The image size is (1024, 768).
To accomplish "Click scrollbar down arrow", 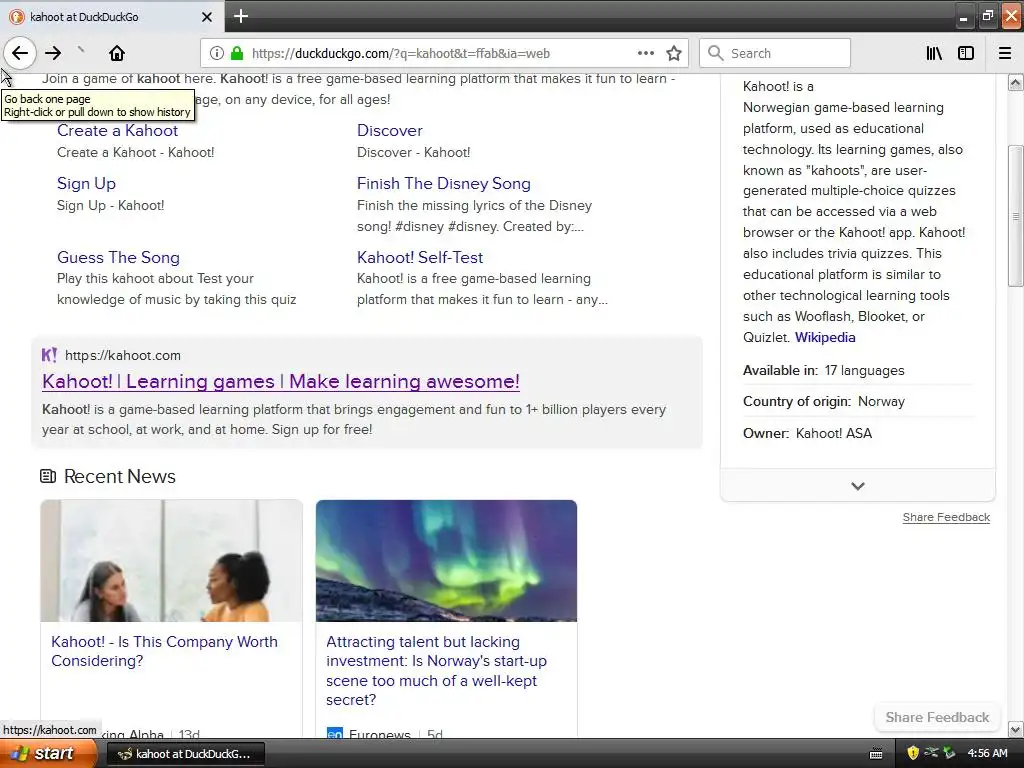I will (x=1016, y=729).
